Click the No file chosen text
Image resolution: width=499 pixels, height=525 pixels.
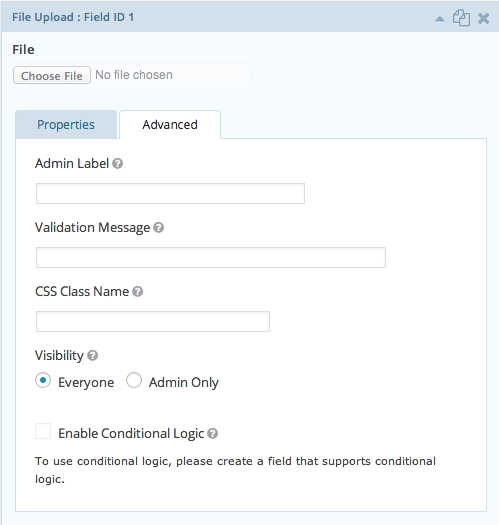tap(134, 75)
